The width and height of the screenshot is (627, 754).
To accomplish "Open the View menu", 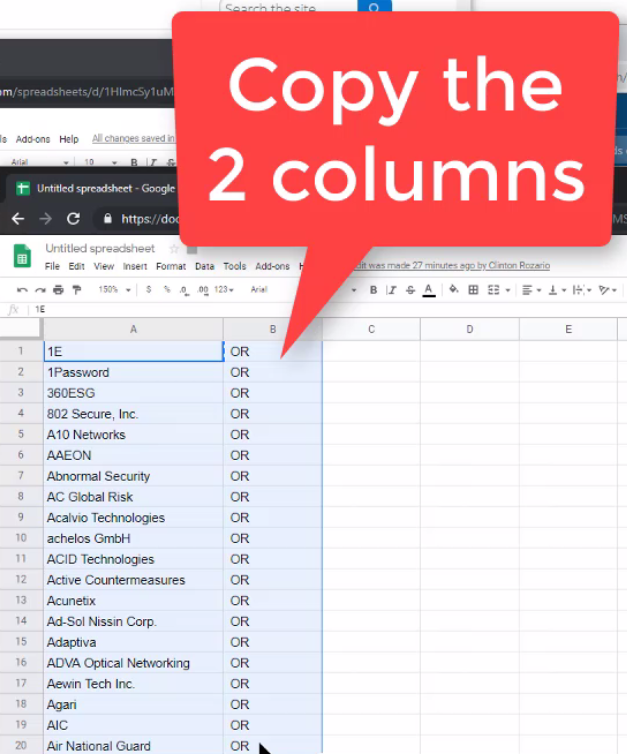I will pyautogui.click(x=104, y=266).
